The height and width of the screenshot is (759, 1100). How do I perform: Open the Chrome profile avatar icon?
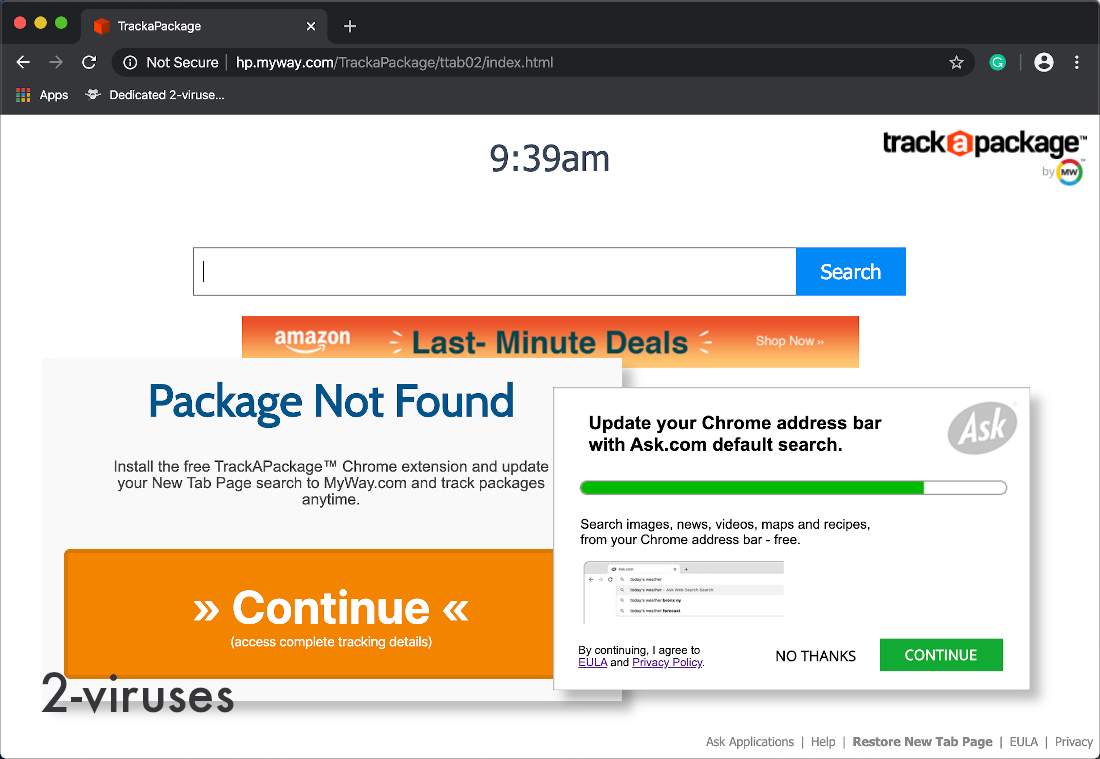click(x=1043, y=62)
